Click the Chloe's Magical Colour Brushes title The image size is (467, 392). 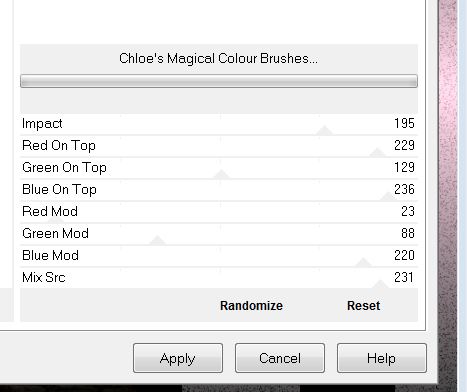(218, 59)
